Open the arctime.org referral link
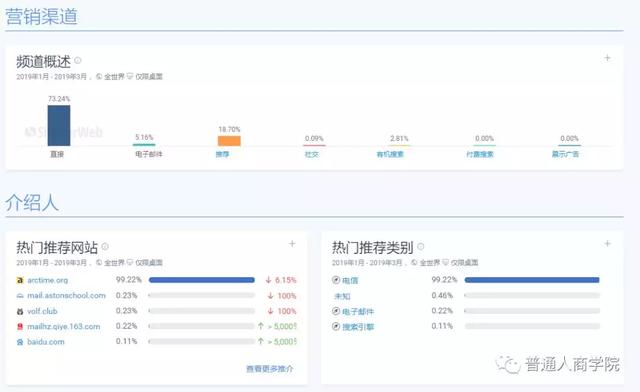This screenshot has height=392, width=640. (47, 280)
